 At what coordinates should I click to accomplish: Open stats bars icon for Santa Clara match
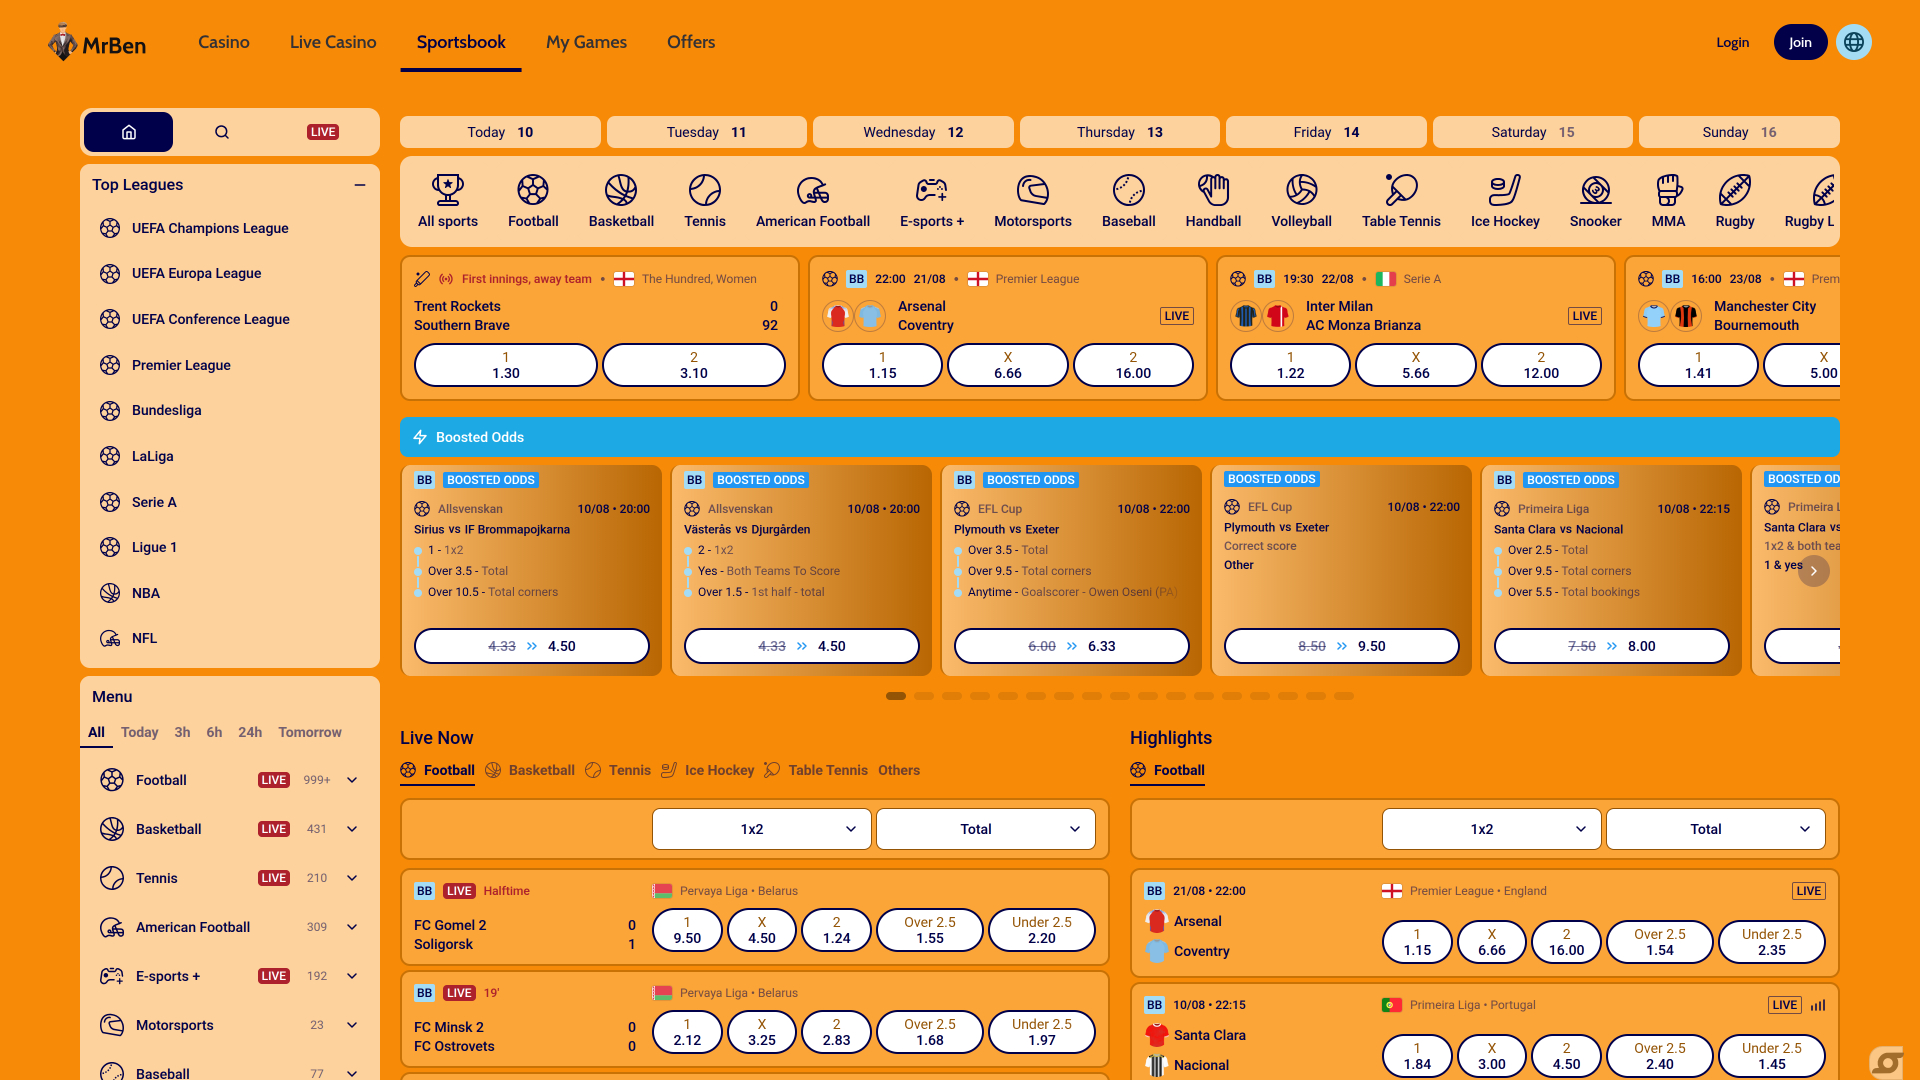[x=1818, y=1005]
